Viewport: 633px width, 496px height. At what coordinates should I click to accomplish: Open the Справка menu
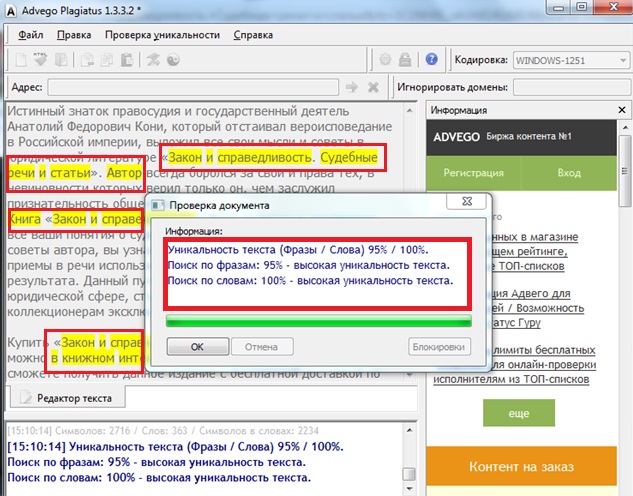(253, 35)
